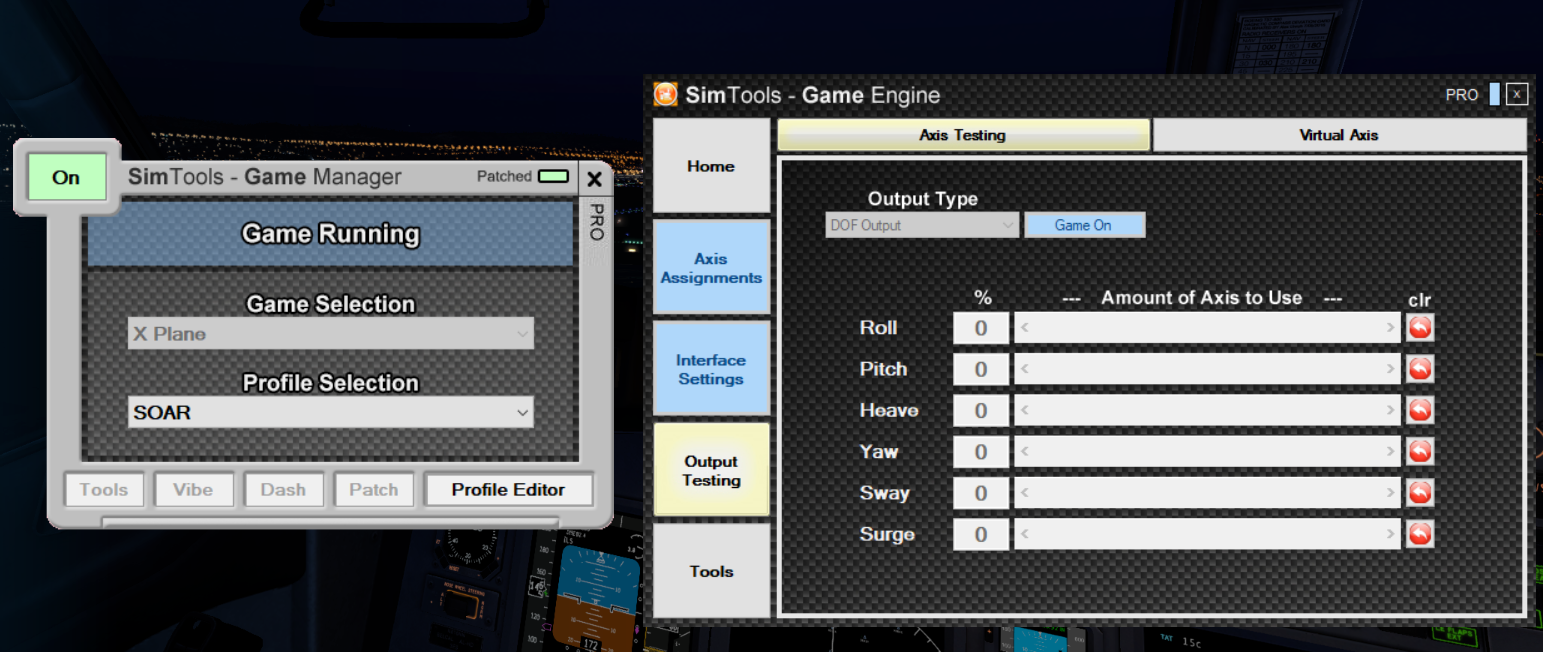Click the Roll slider left arrow

coord(1024,327)
